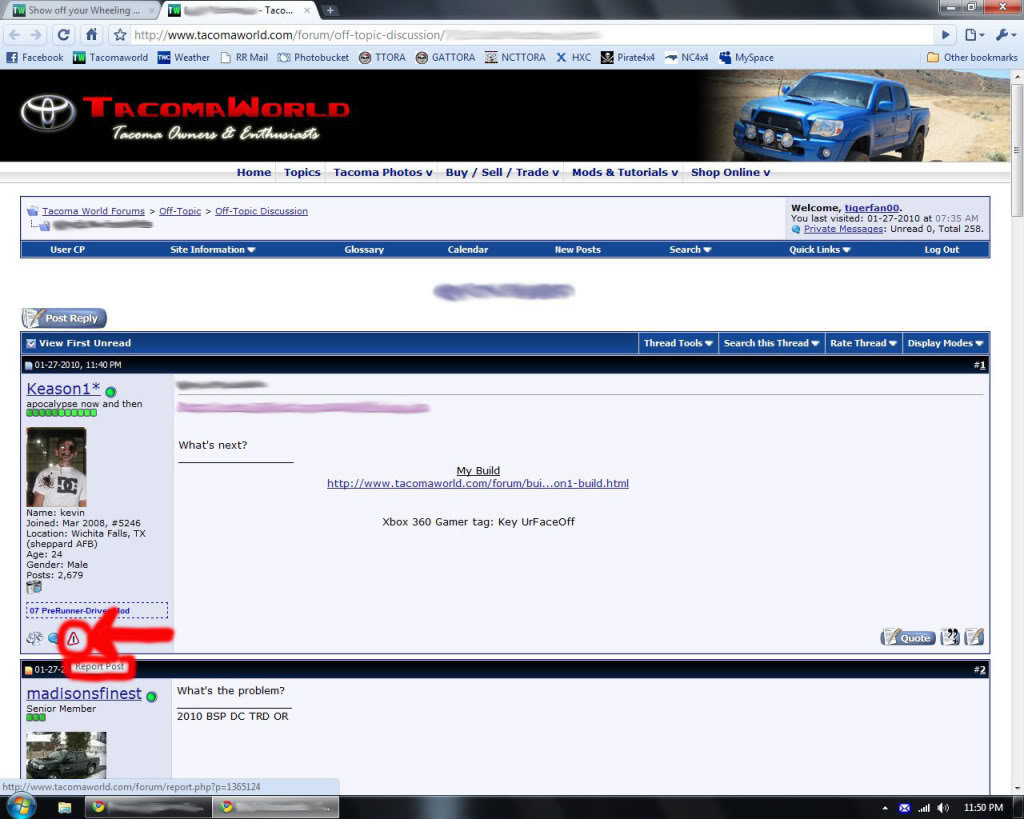Open the HXC bookmark
Image resolution: width=1024 pixels, height=819 pixels.
pyautogui.click(x=573, y=57)
